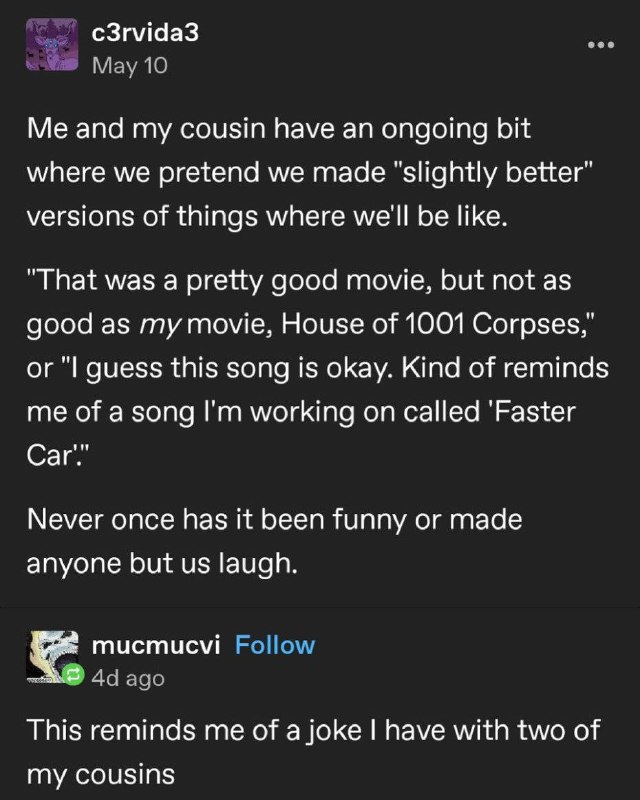Tap the green reblog badge icon
This screenshot has width=640, height=800.
coord(72,676)
